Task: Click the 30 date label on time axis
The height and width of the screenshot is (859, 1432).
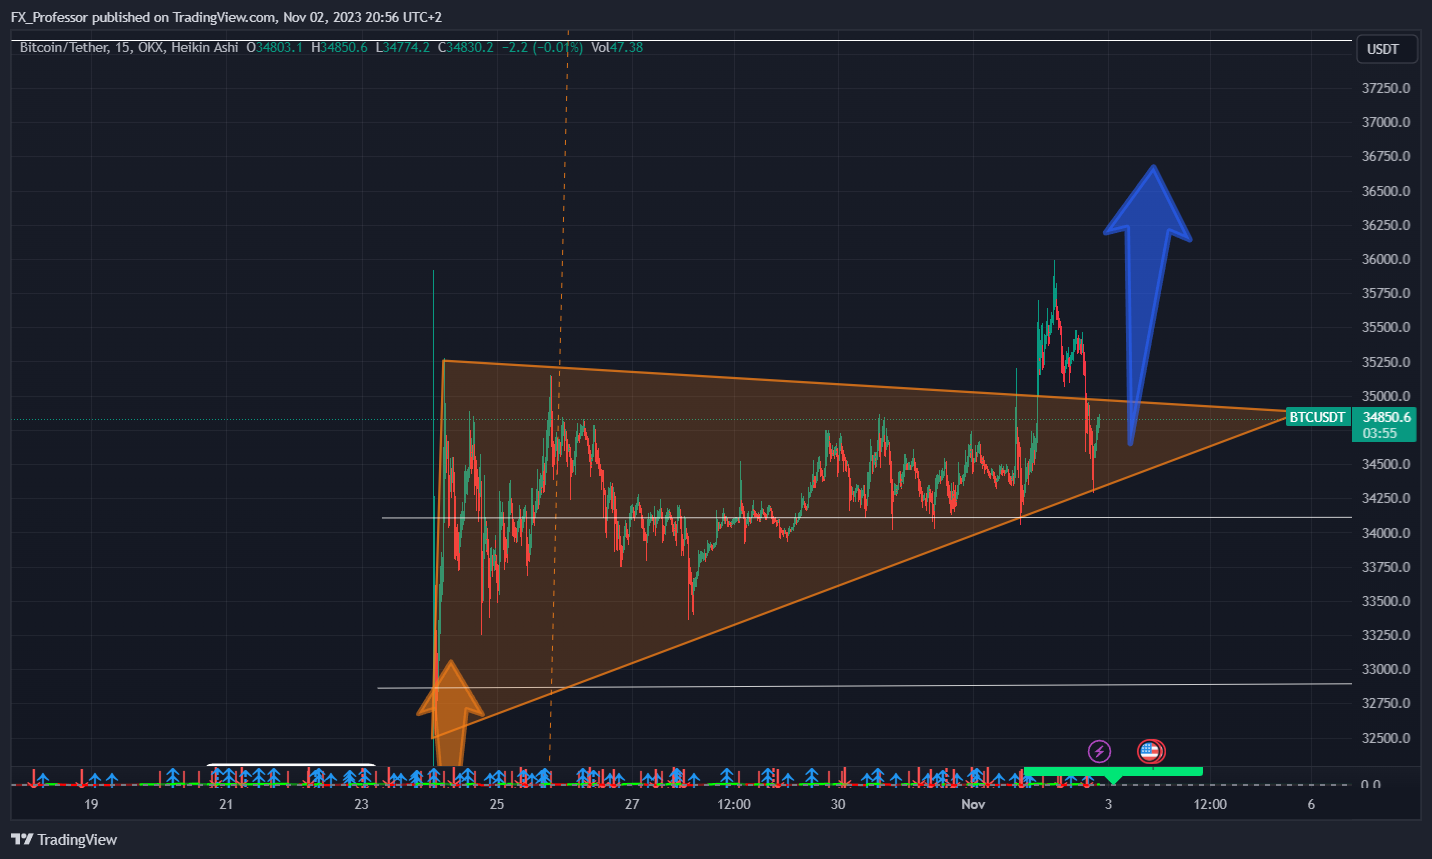Action: pos(838,804)
